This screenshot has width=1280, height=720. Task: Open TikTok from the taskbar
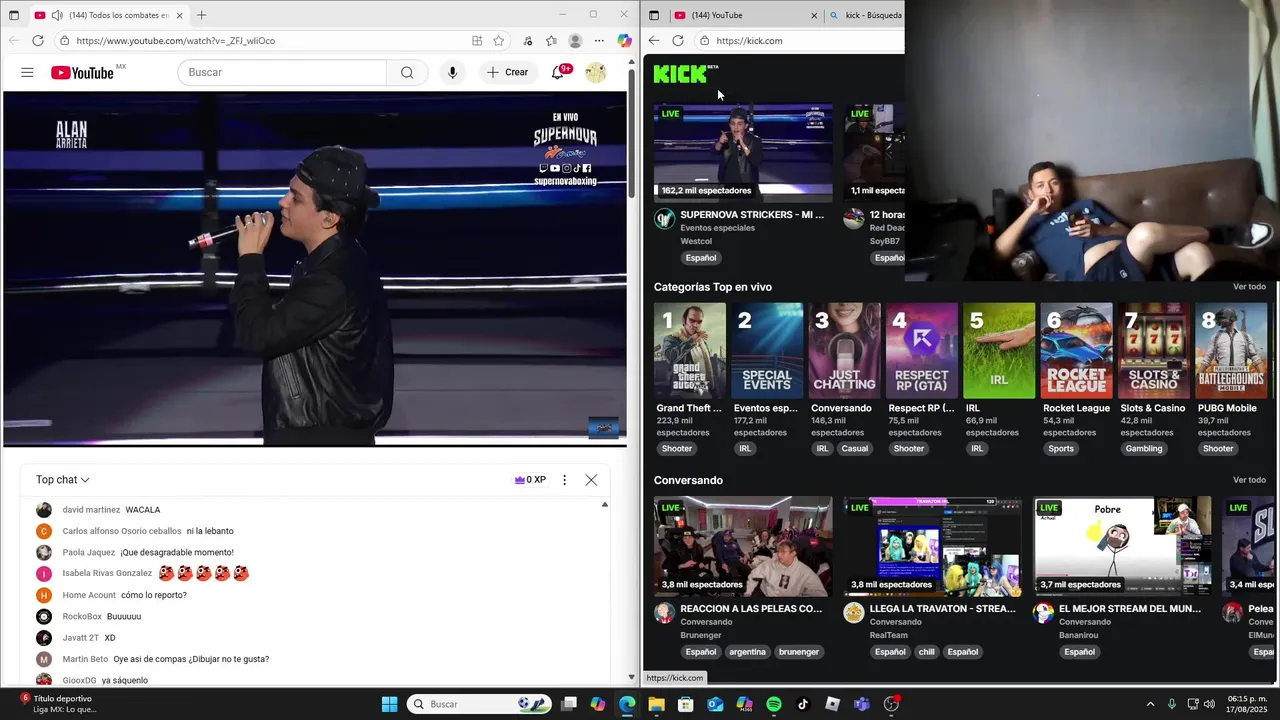[x=803, y=704]
